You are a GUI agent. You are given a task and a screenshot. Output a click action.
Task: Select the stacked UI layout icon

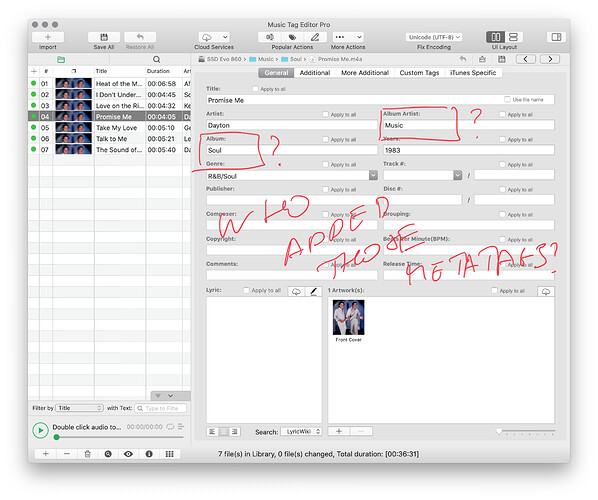pyautogui.click(x=513, y=37)
